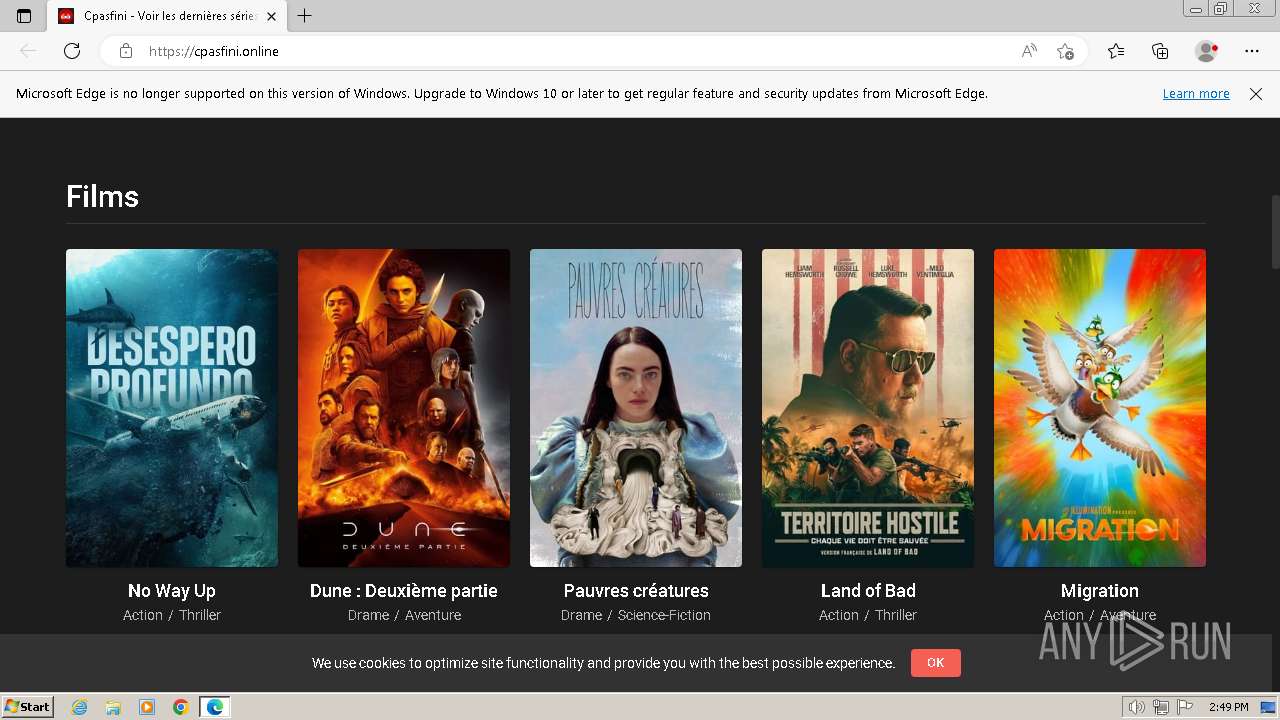Open the Favorites list icon
Image resolution: width=1280 pixels, height=720 pixels.
1116,51
